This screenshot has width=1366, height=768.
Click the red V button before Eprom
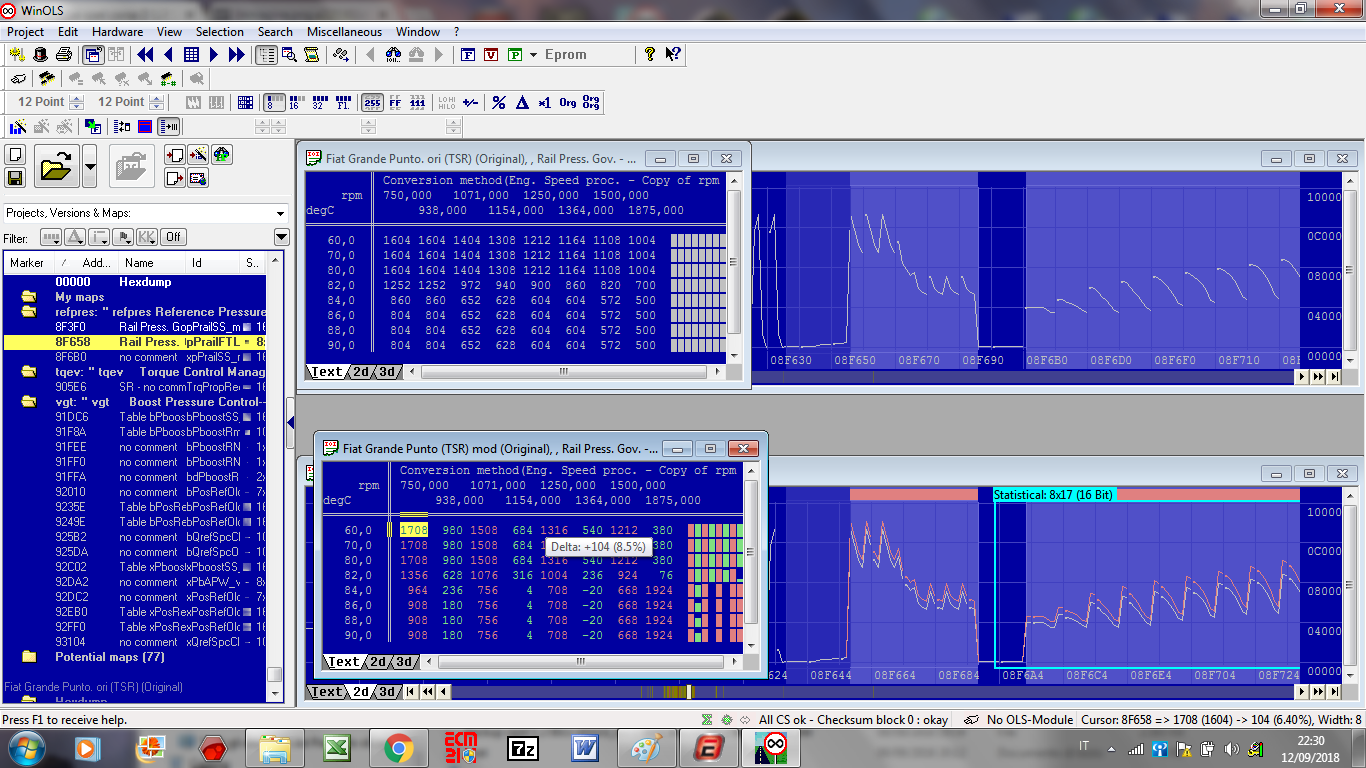(x=491, y=54)
